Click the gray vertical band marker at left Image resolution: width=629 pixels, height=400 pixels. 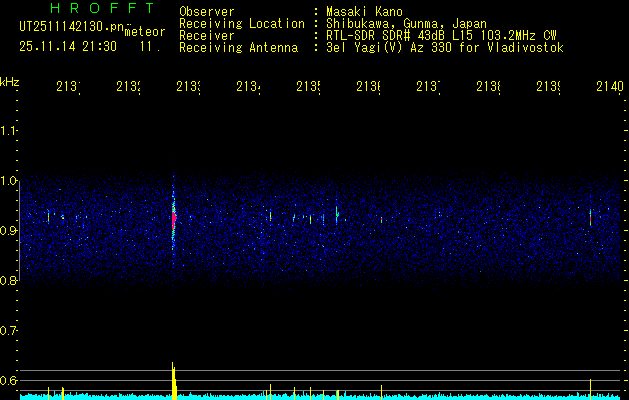(19, 231)
